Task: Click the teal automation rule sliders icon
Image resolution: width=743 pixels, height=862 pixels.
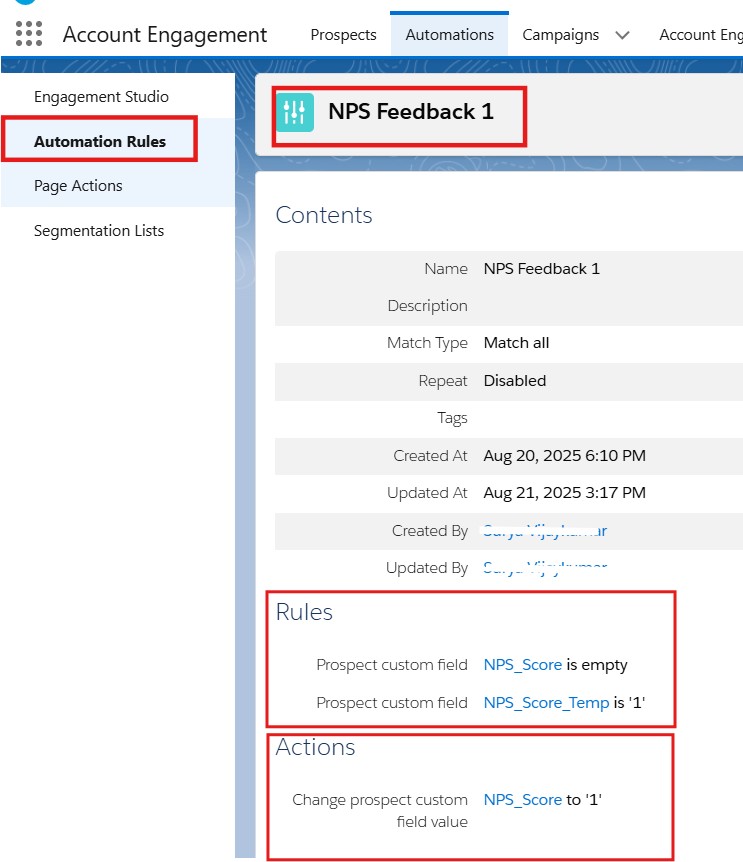Action: (294, 112)
